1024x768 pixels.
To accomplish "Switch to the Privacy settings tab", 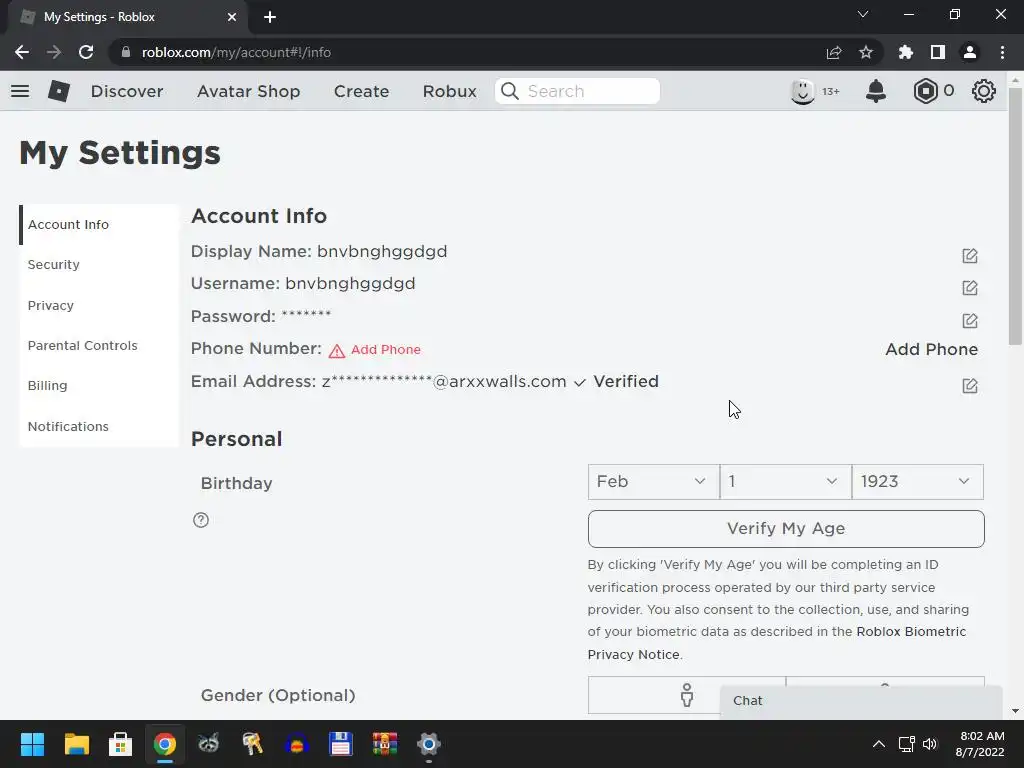I will pyautogui.click(x=99, y=305).
